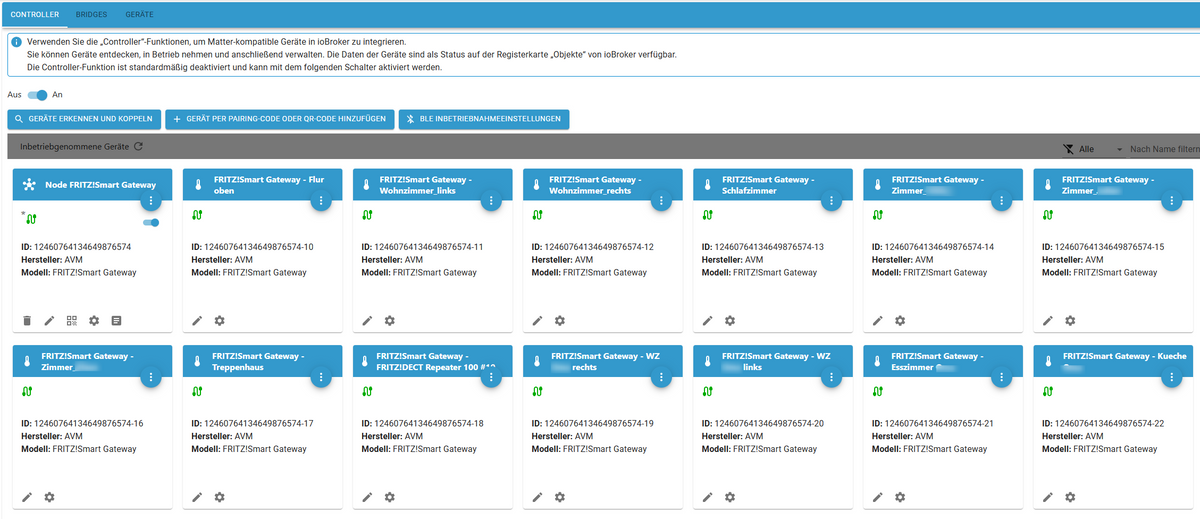Click thermometer icon on Schlafzimmer card header

pyautogui.click(x=708, y=185)
